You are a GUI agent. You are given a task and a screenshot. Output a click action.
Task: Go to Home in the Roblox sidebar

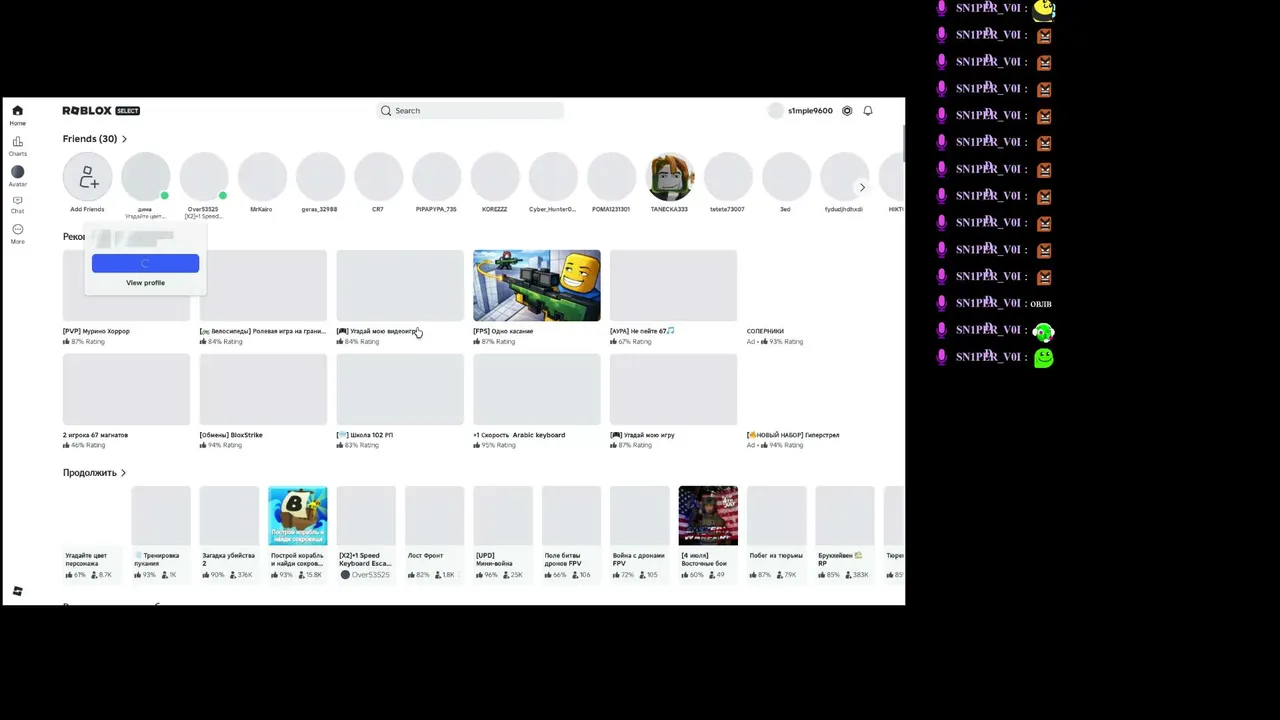17,115
